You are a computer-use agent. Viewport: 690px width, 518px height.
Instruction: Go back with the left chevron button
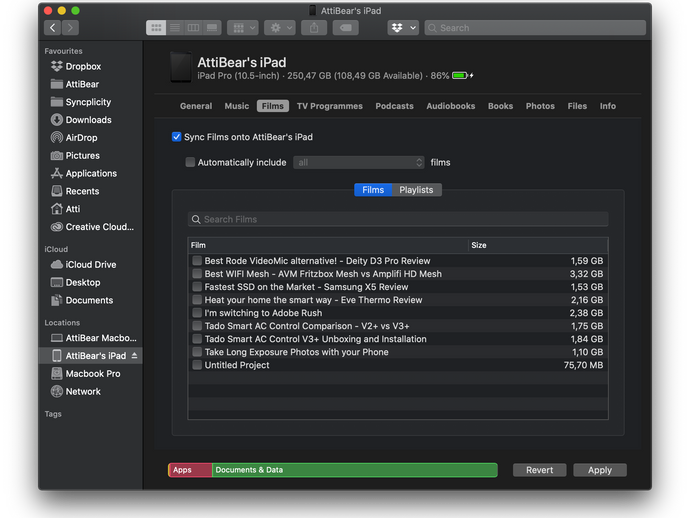[53, 28]
